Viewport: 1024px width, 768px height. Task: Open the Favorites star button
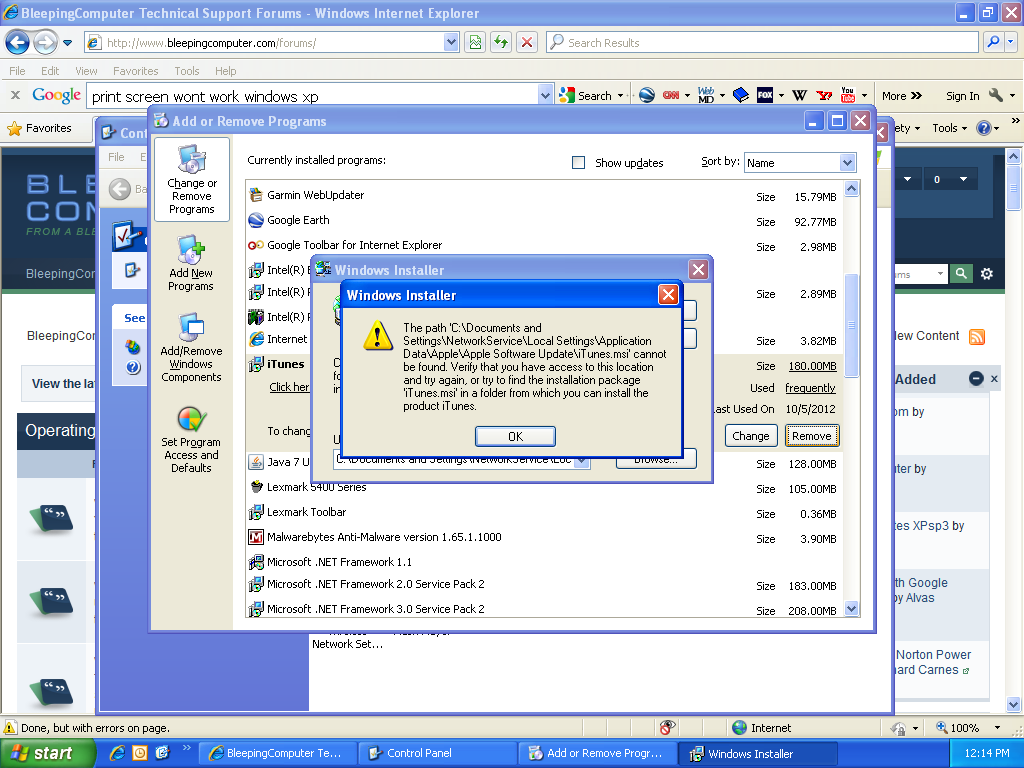point(40,128)
